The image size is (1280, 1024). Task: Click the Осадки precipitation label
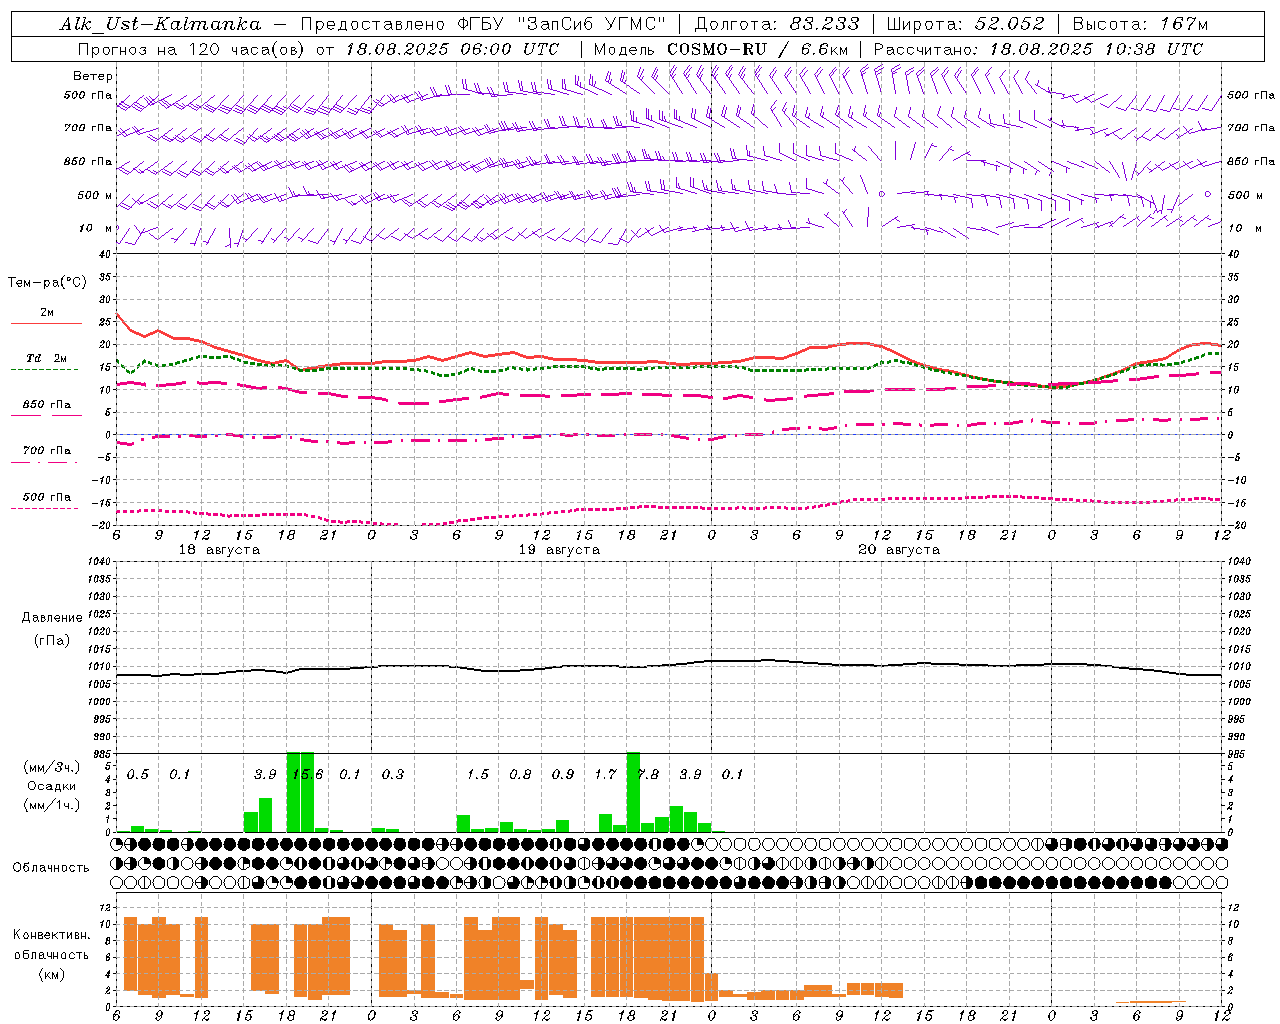(x=52, y=786)
